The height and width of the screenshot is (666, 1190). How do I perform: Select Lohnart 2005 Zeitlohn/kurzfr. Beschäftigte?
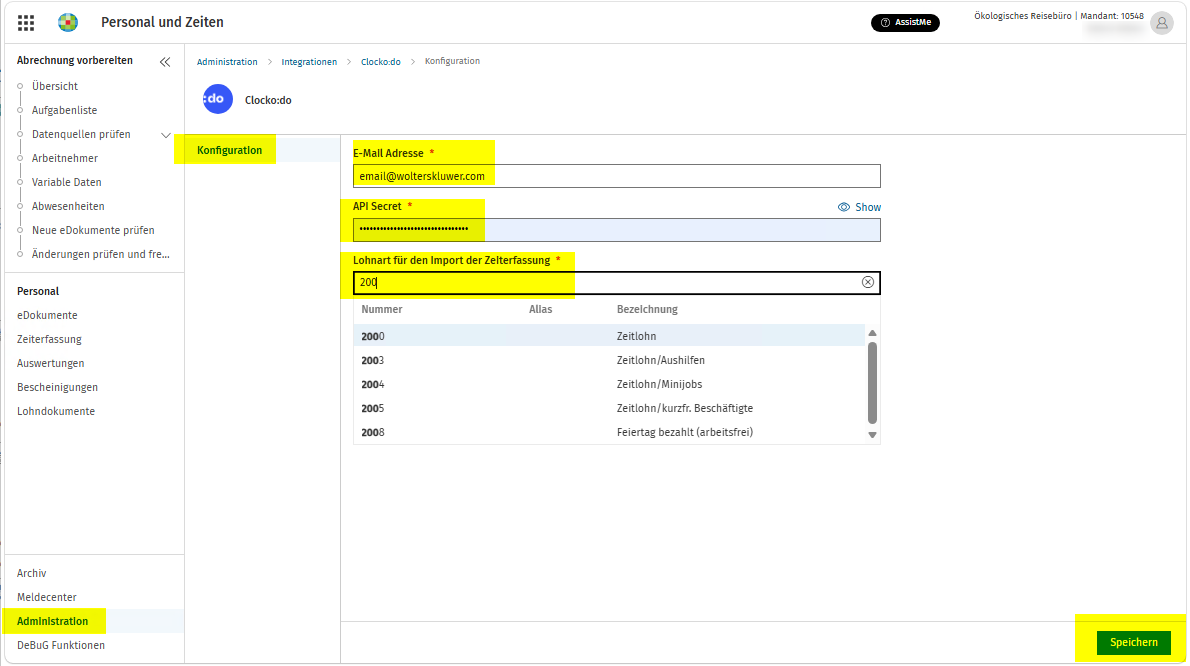[x=609, y=408]
